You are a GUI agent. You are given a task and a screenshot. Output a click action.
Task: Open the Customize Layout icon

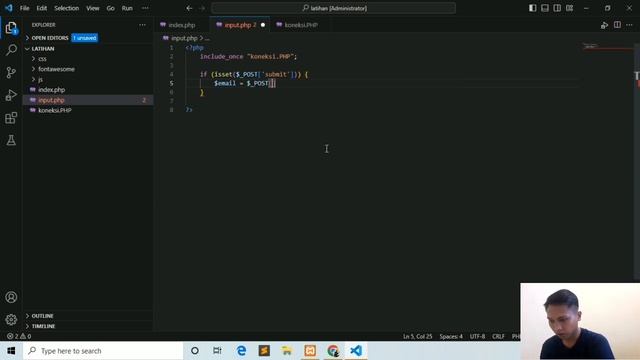[x=569, y=8]
